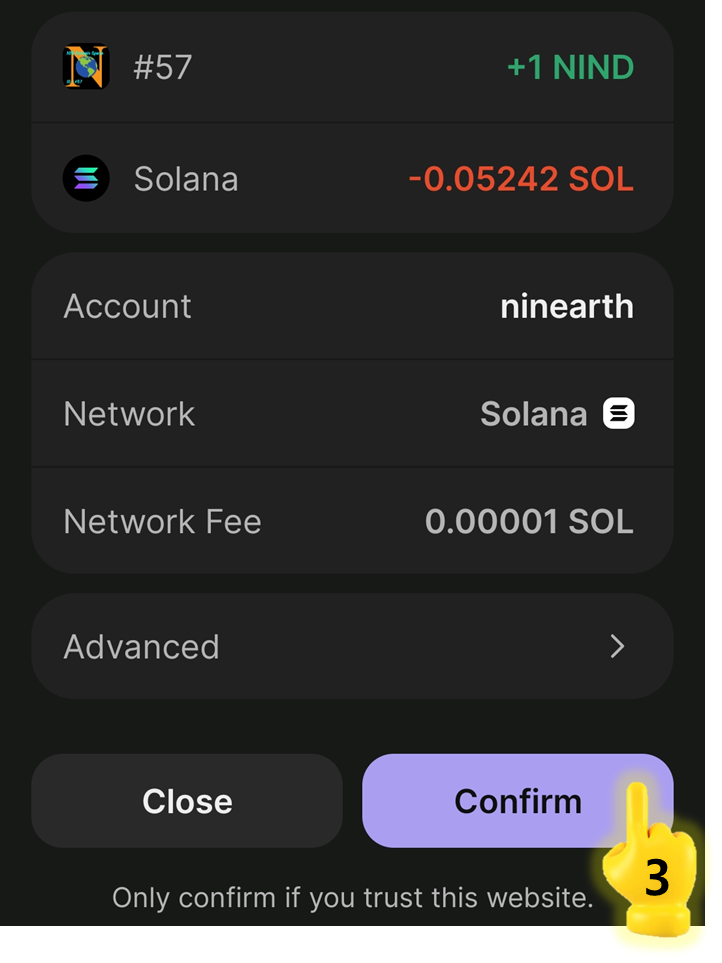The width and height of the screenshot is (722, 963).
Task: Click the Solana asset name label
Action: click(x=186, y=179)
